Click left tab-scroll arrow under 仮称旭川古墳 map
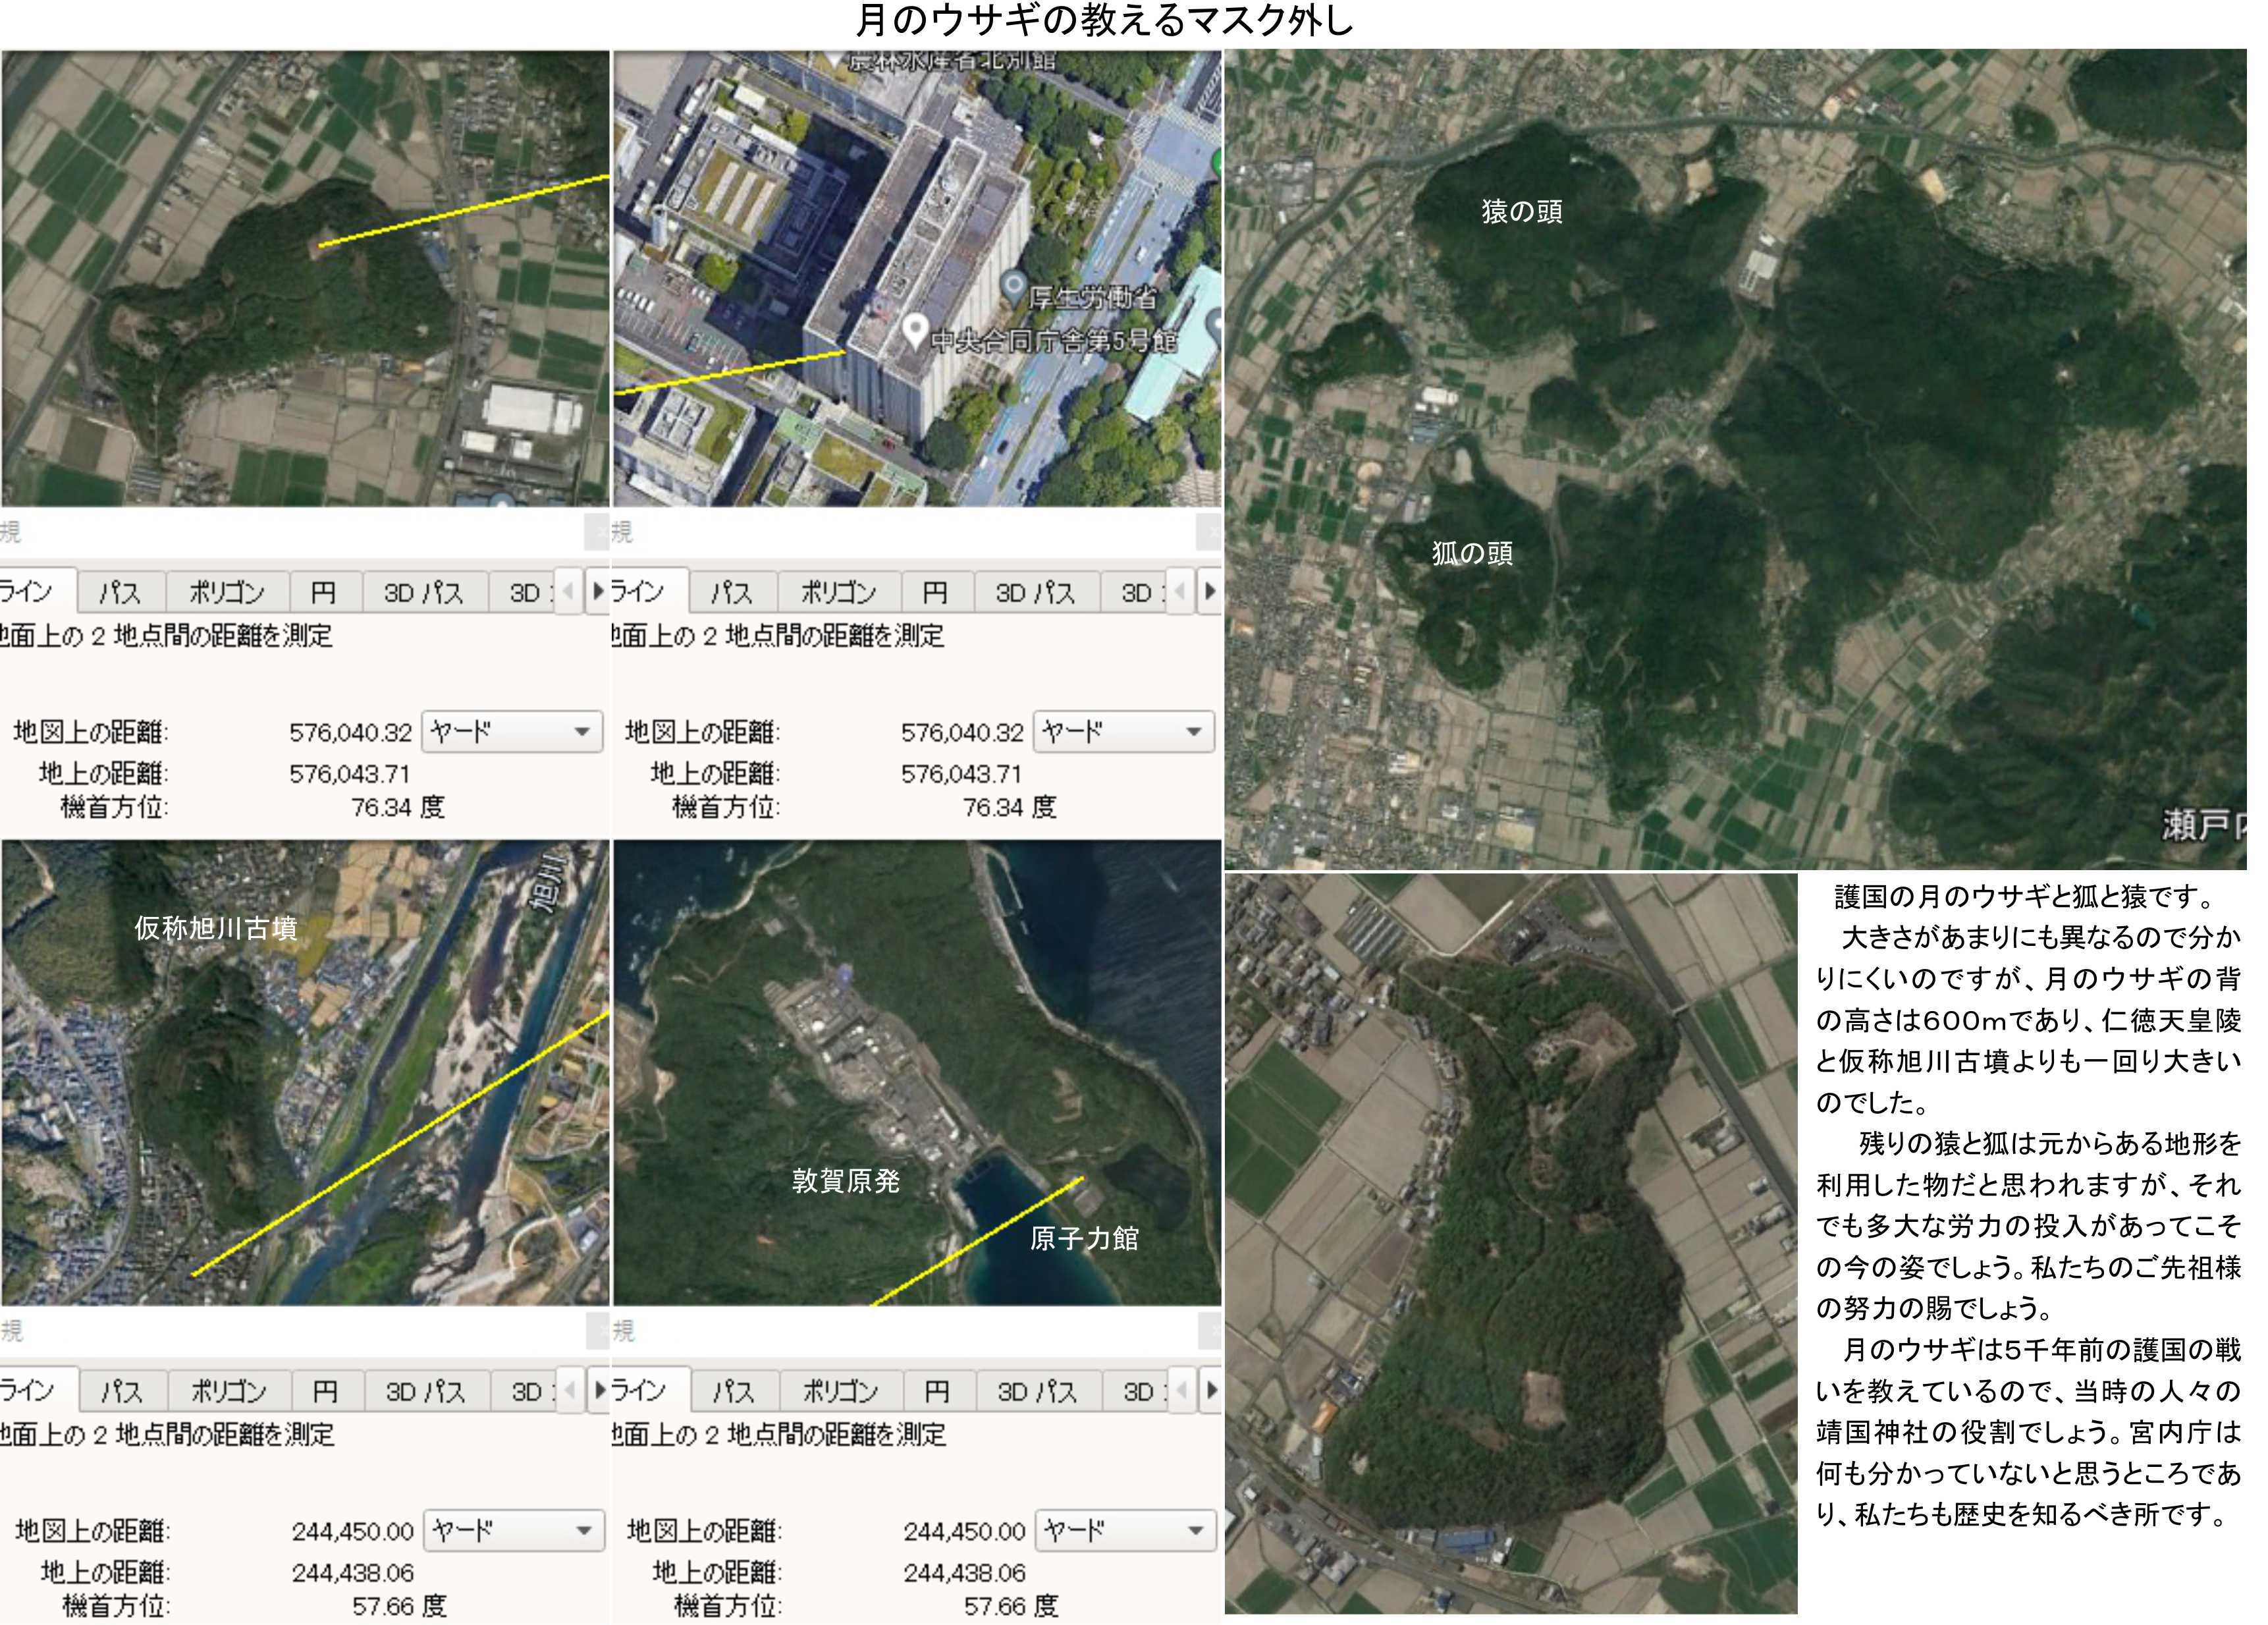The image size is (2268, 1625). (570, 1389)
